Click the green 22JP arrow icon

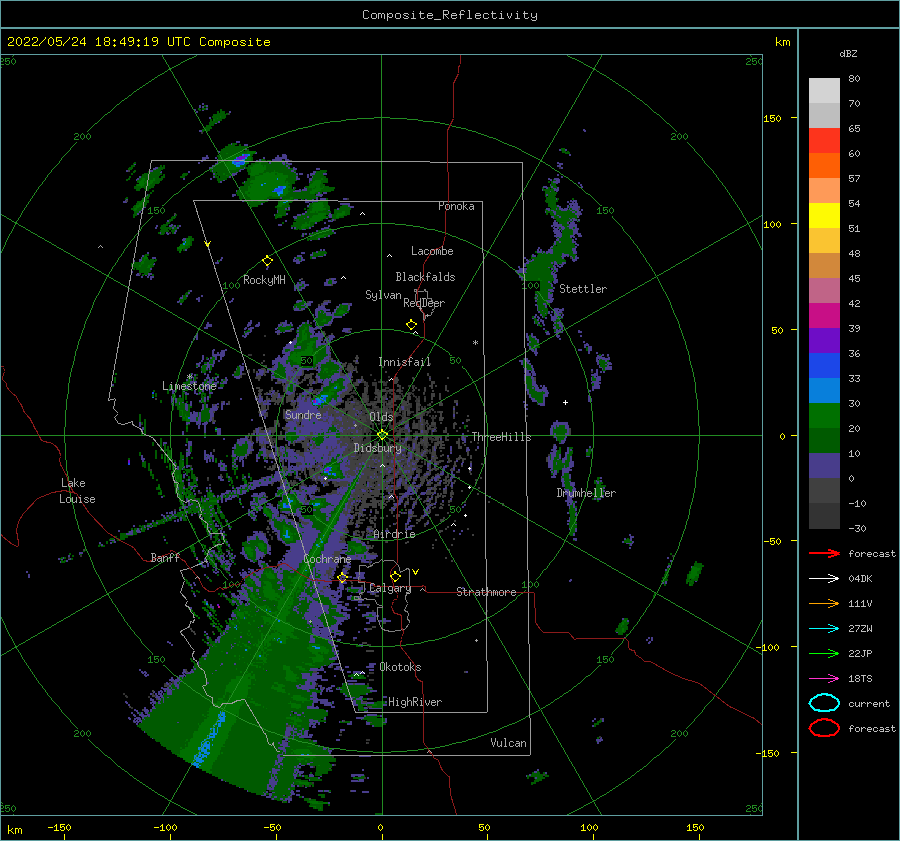(824, 653)
